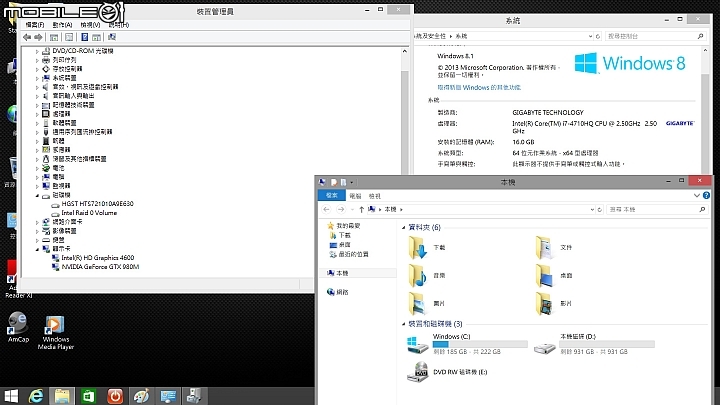Expand 網路介面卡 network adapters node
This screenshot has width=720, height=405.
coord(37,222)
